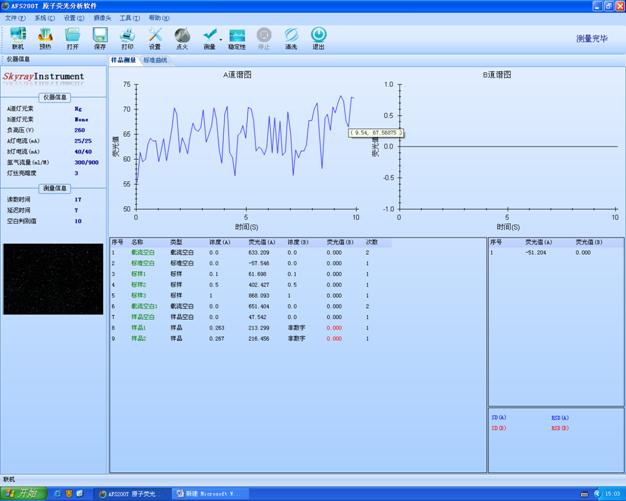Viewport: 626px width, 501px height.
Task: Switch to the 标准曲线 tab
Action: (x=156, y=60)
